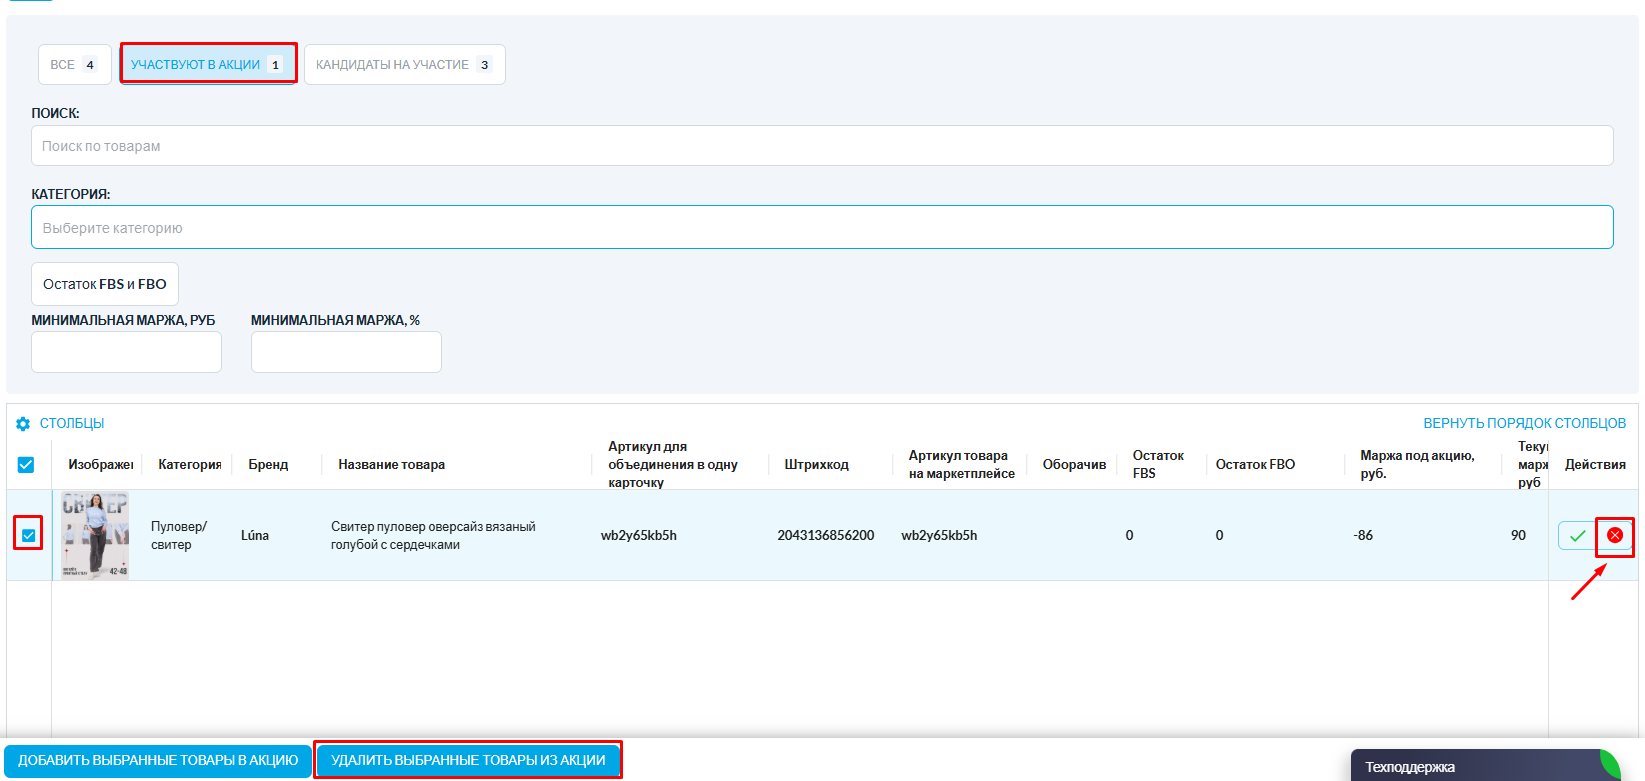Open the Техподдержка support chat widget
The height and width of the screenshot is (781, 1645).
tap(1485, 766)
